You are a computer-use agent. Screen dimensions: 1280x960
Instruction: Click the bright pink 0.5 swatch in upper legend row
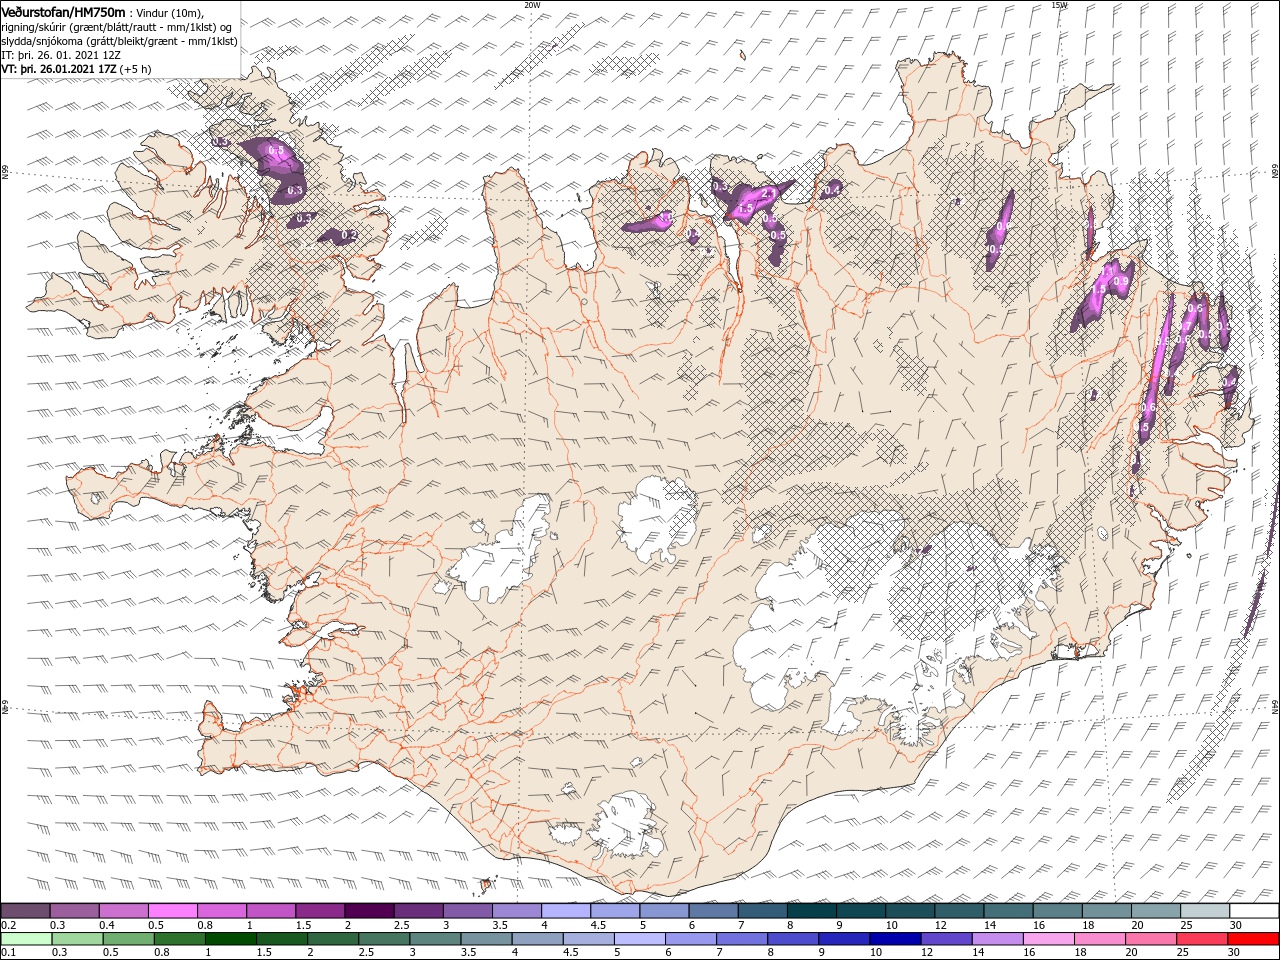pyautogui.click(x=172, y=911)
